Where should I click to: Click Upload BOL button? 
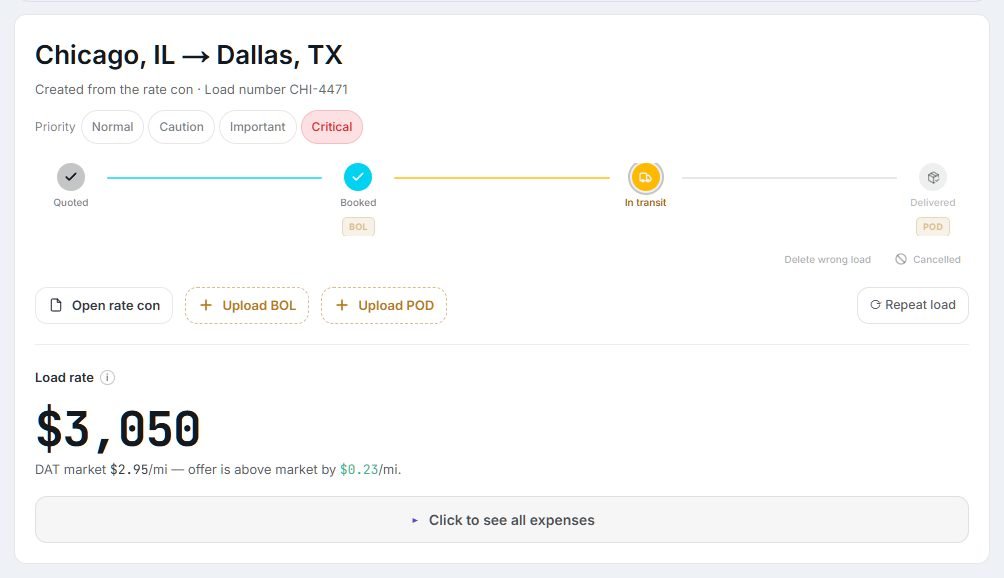click(x=247, y=305)
